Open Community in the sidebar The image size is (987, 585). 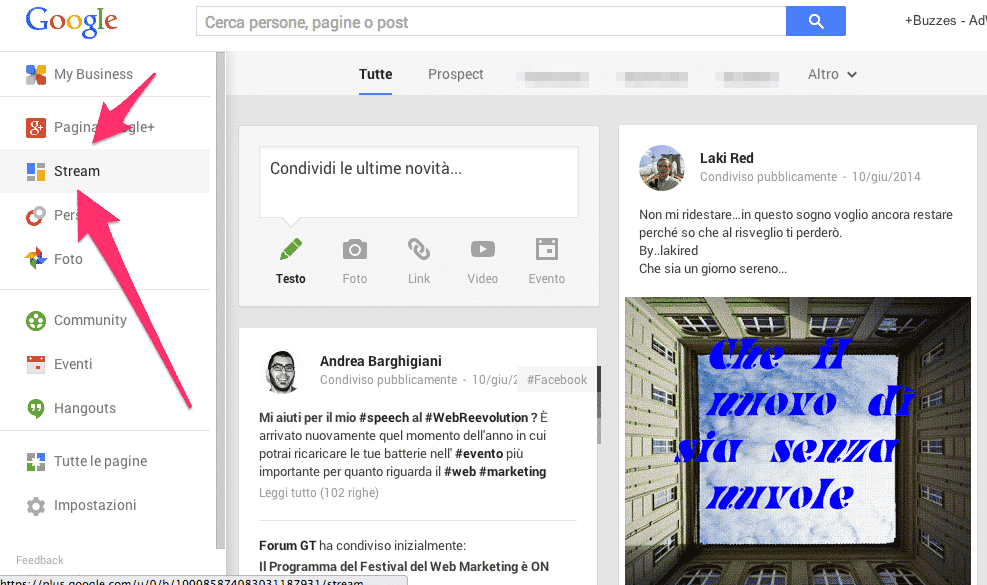91,321
